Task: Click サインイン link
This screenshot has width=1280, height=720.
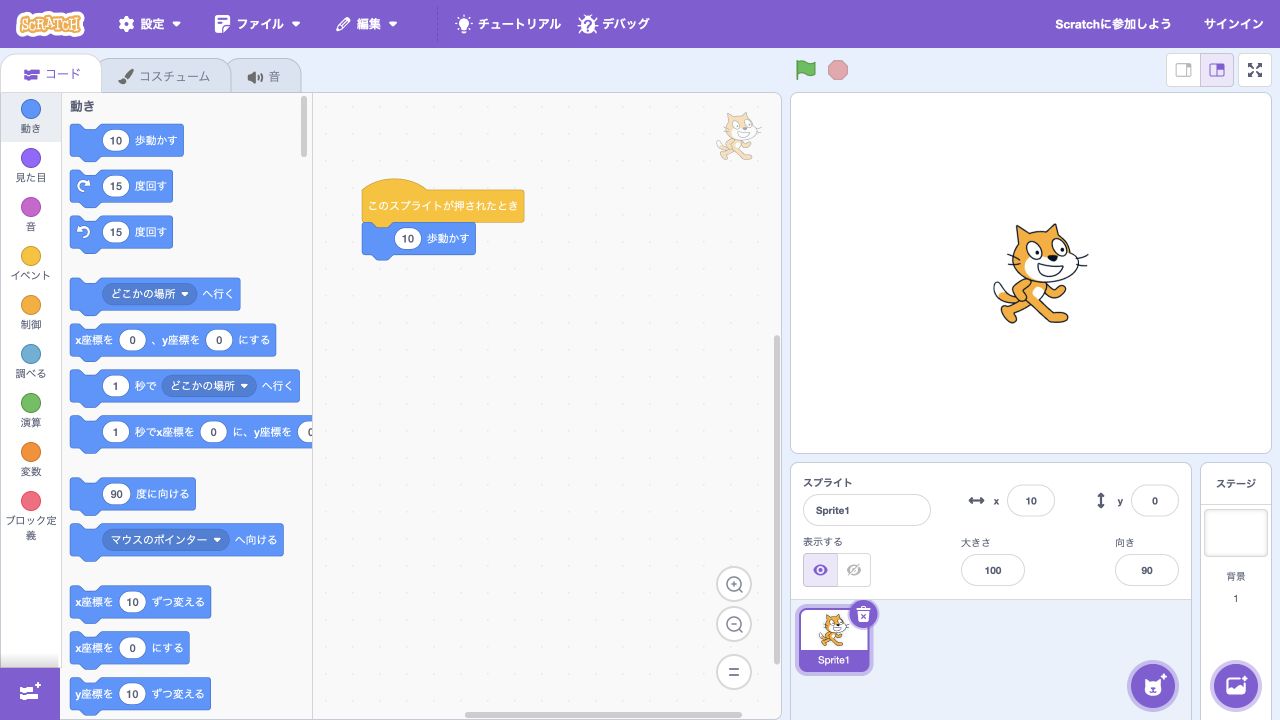Action: (1234, 24)
